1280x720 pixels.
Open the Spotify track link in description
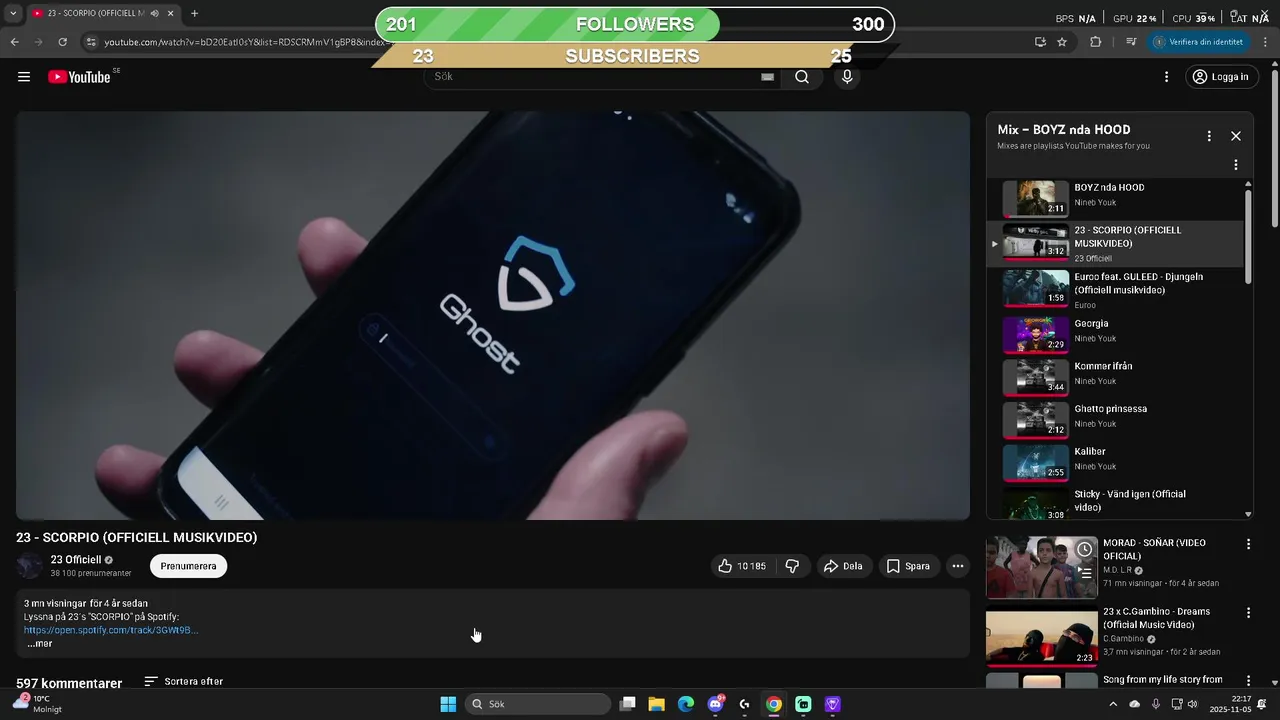pos(111,630)
